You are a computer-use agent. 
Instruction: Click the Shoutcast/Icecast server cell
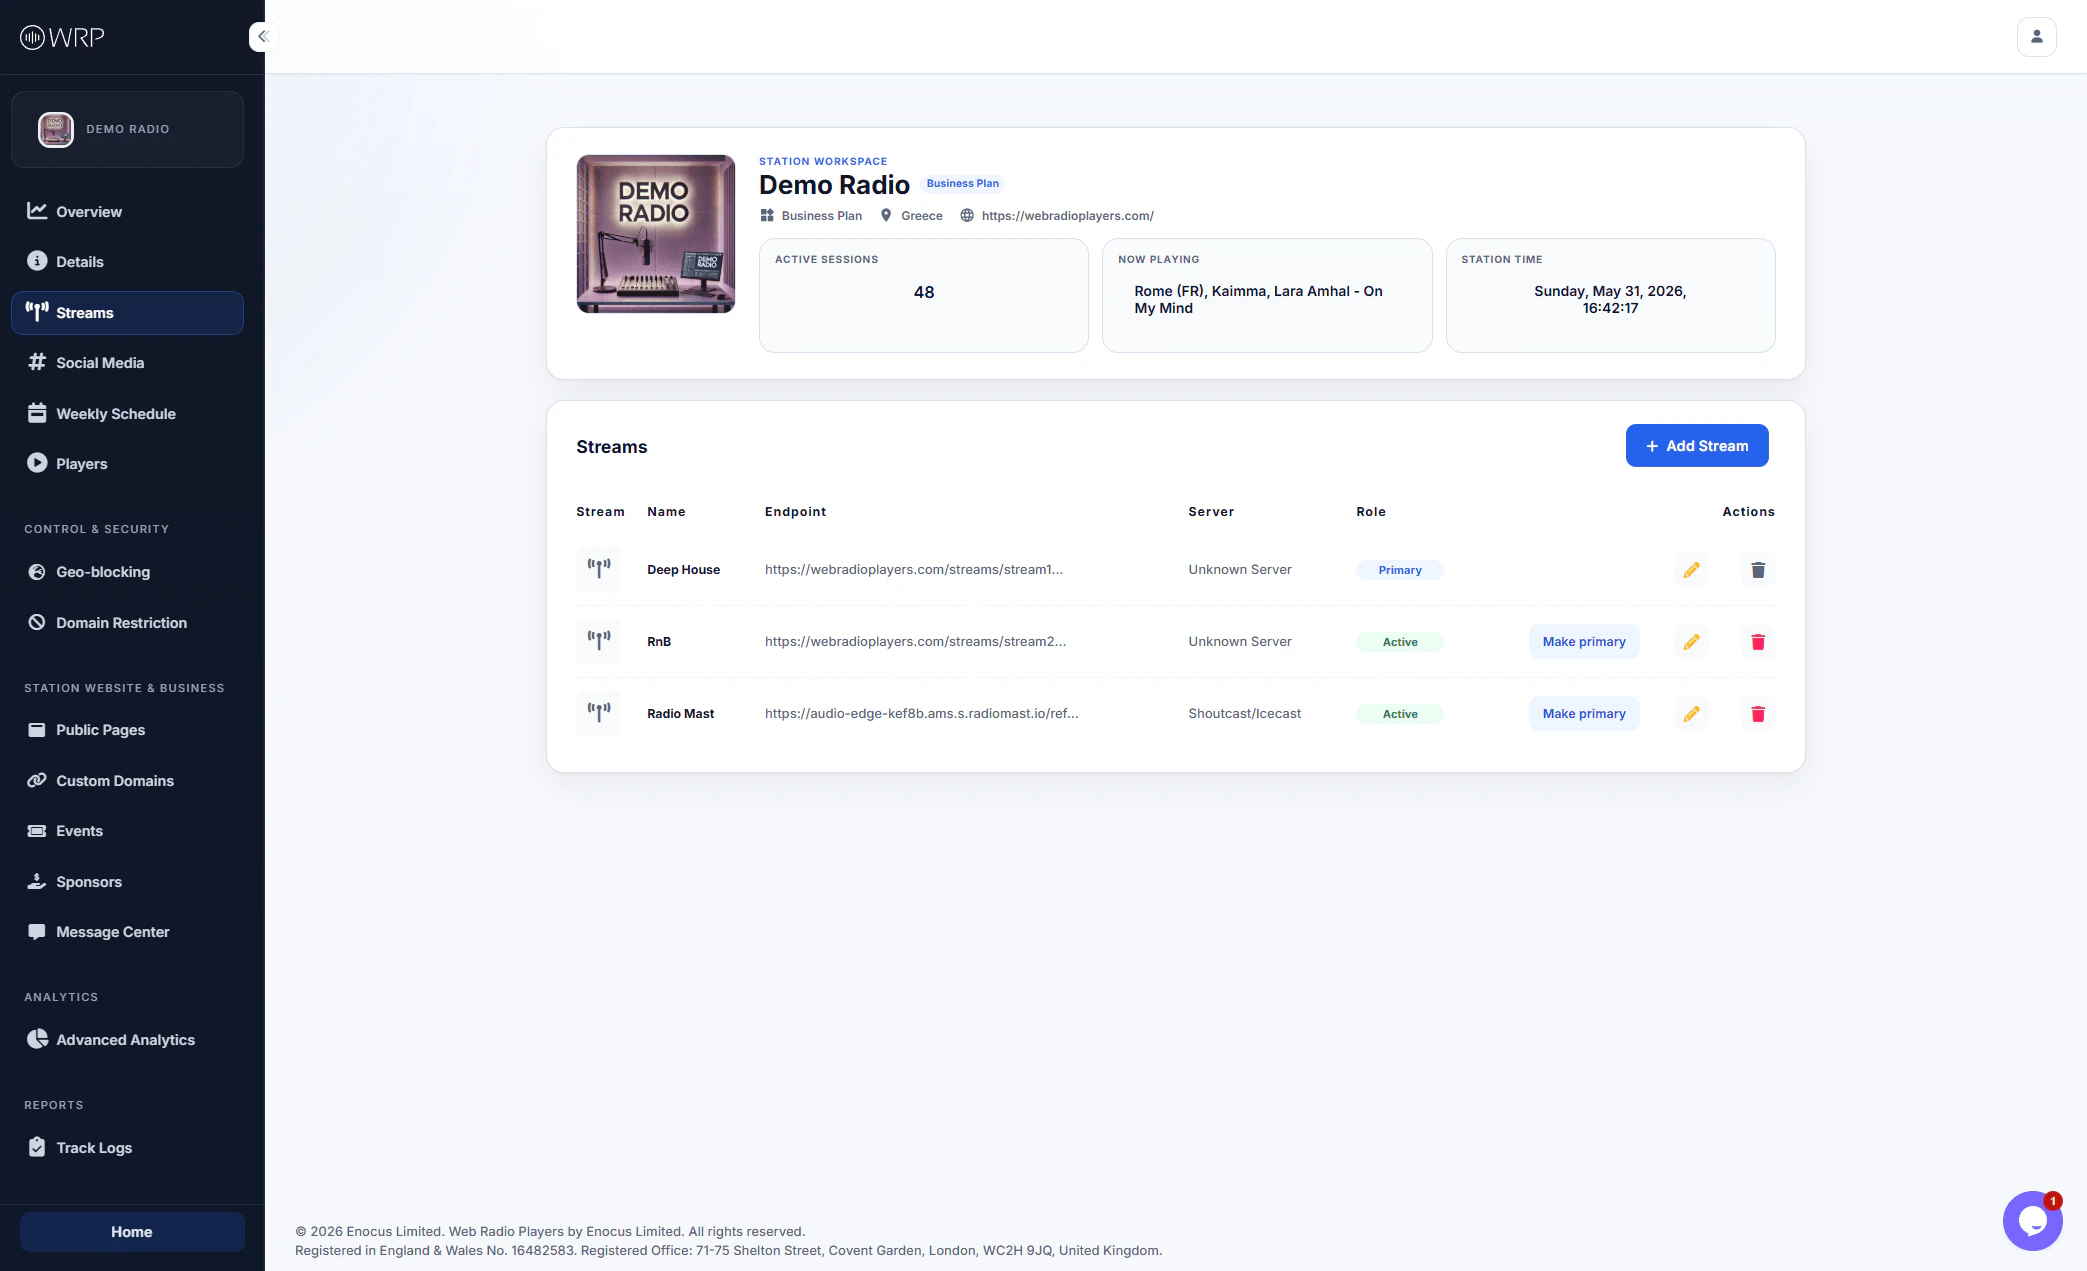click(1244, 714)
